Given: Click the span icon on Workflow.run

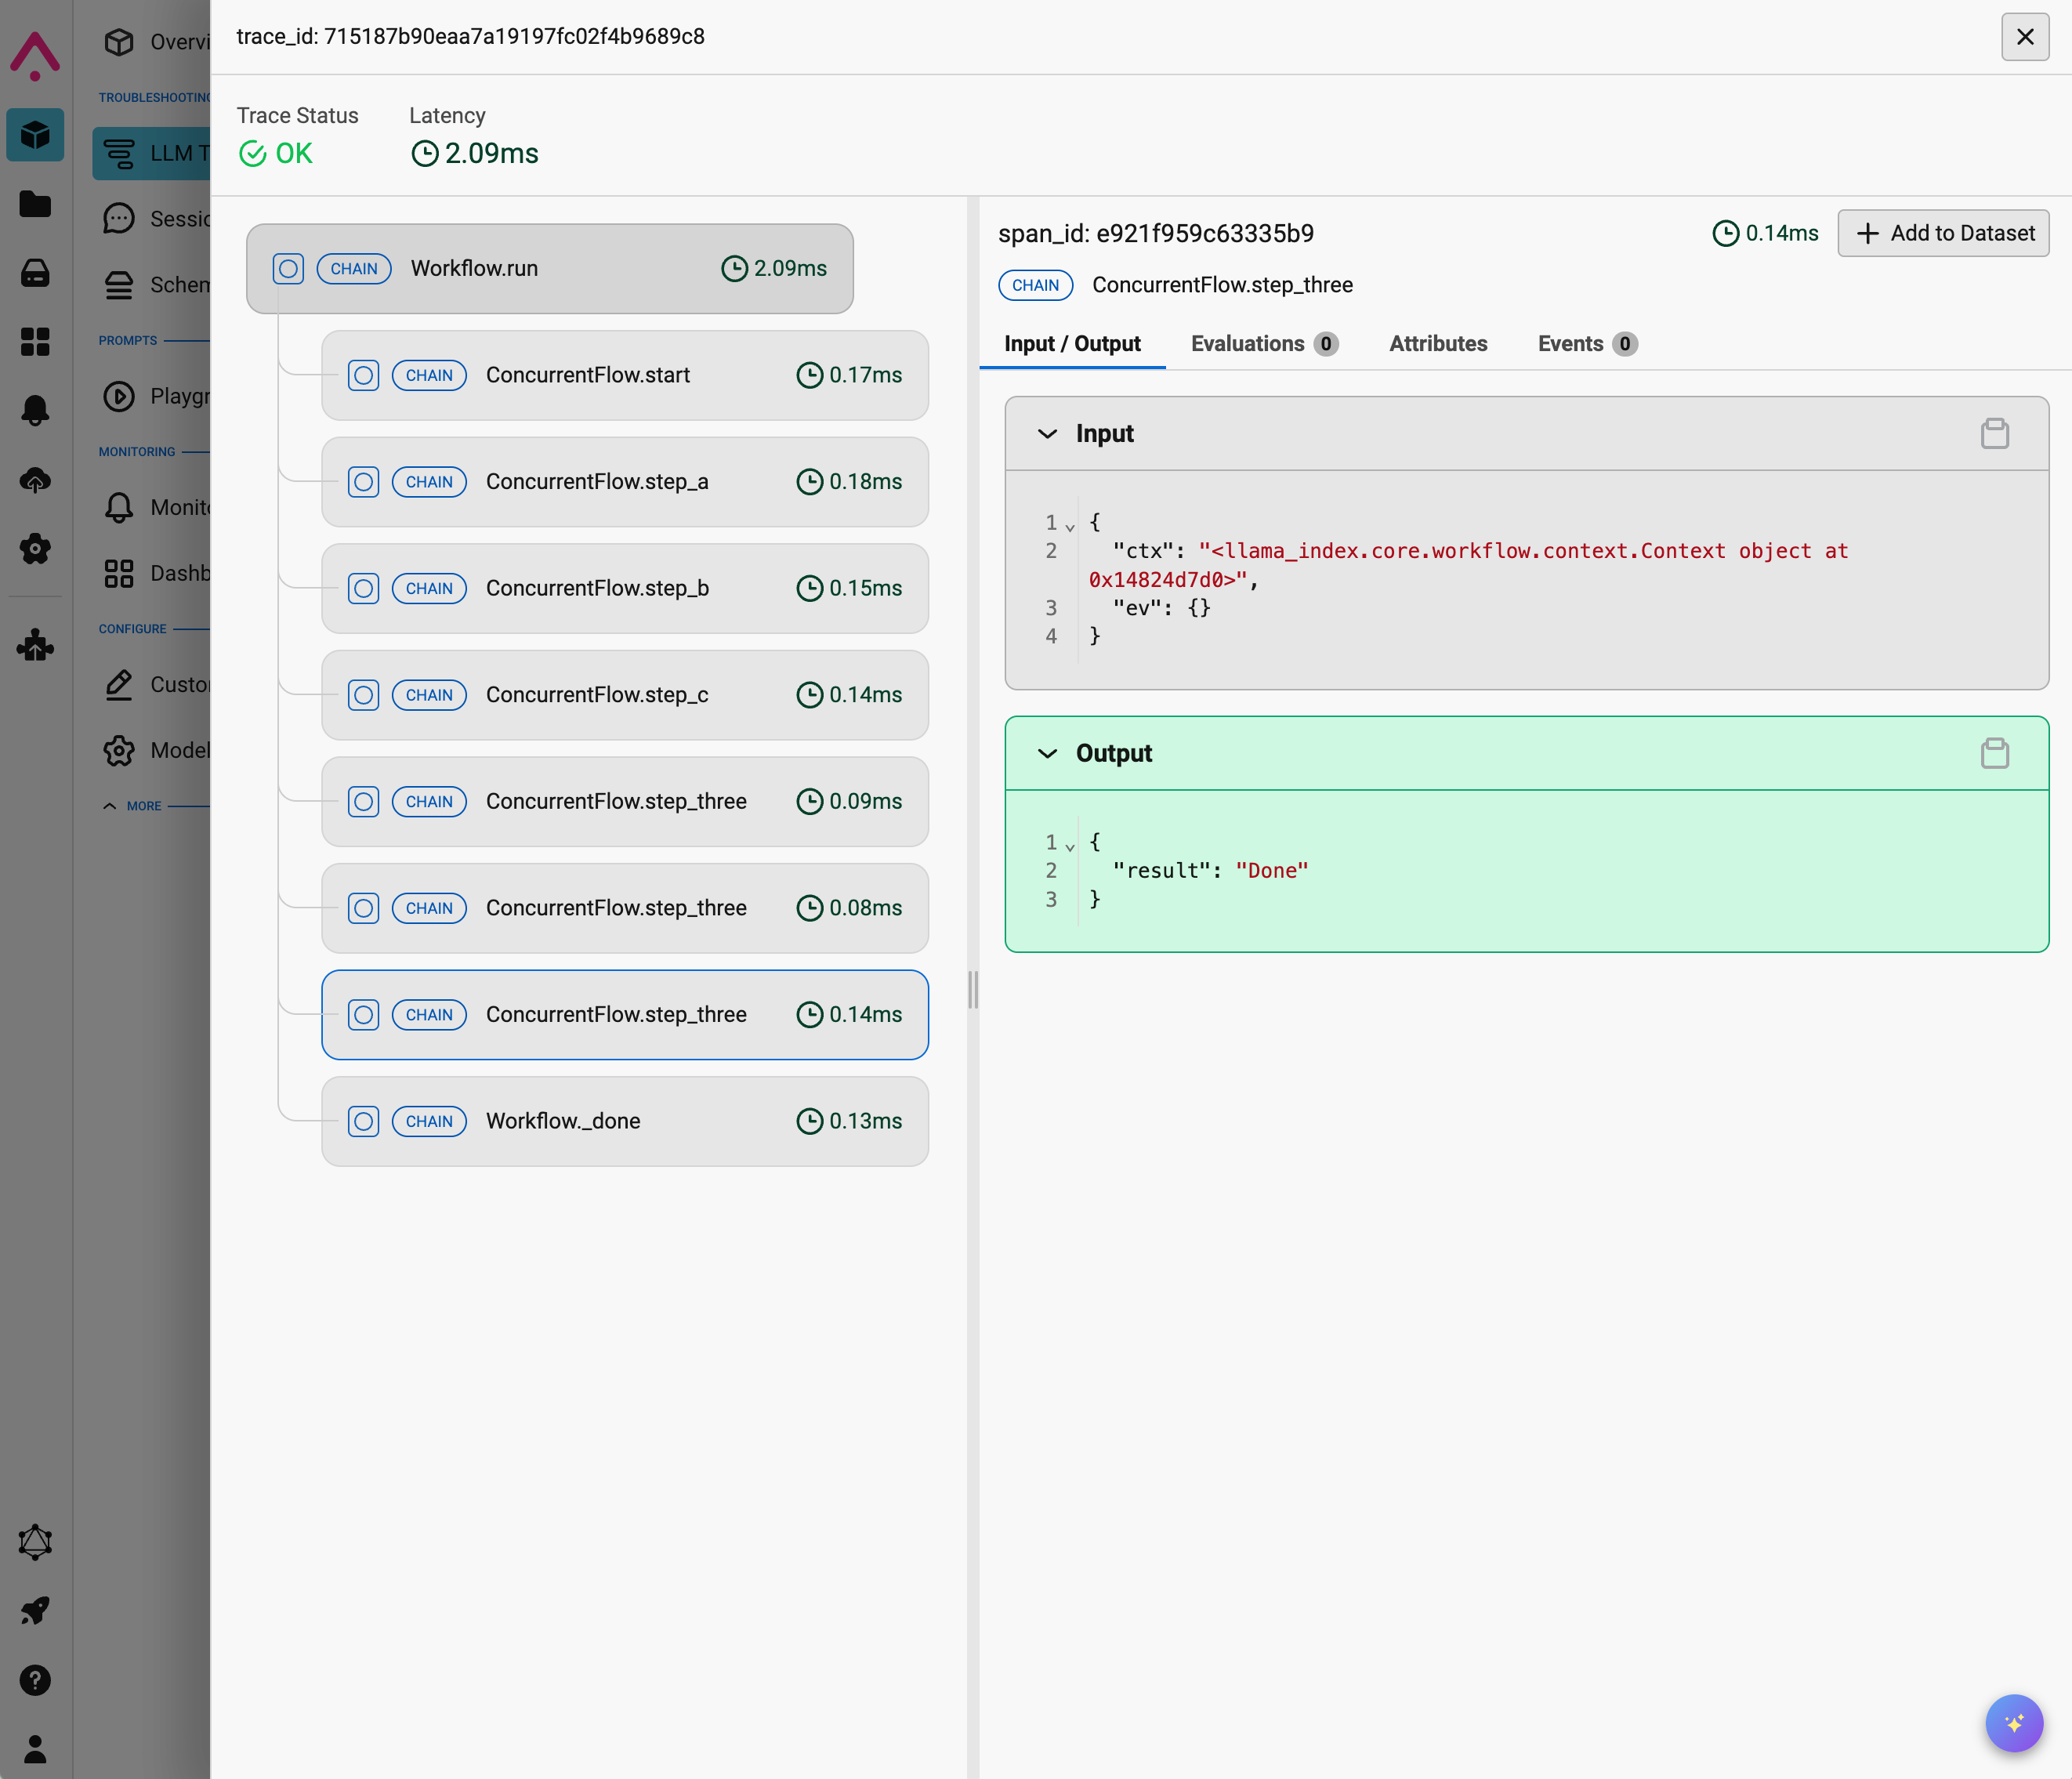Looking at the screenshot, I should coord(288,268).
